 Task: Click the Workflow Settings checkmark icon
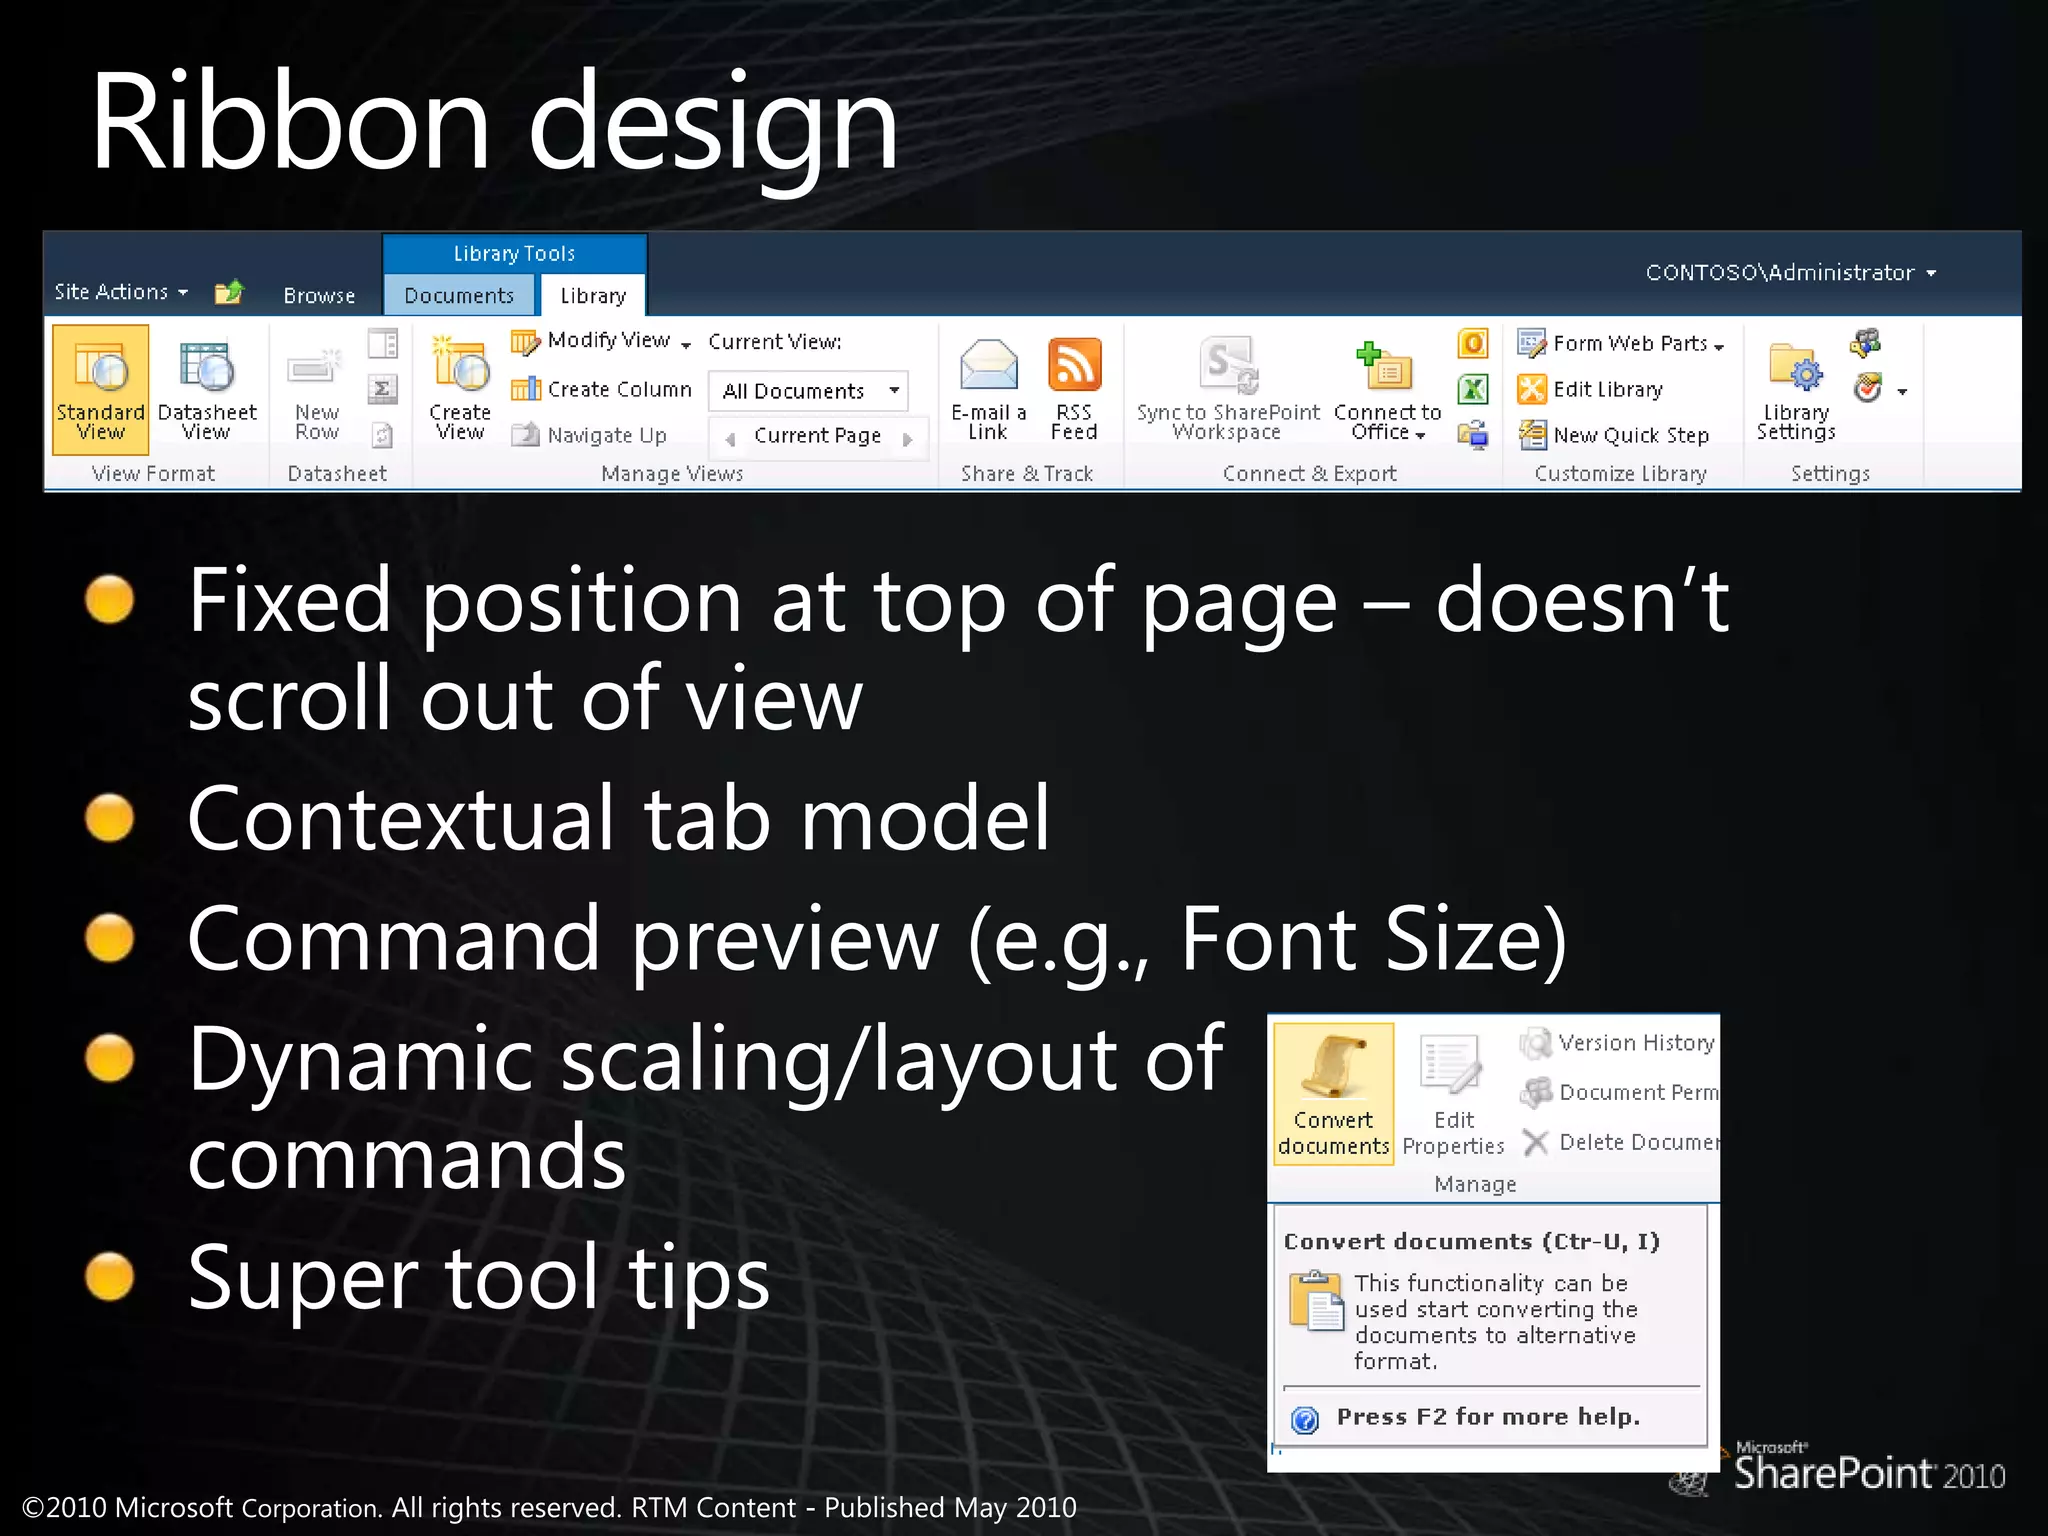[x=1867, y=389]
